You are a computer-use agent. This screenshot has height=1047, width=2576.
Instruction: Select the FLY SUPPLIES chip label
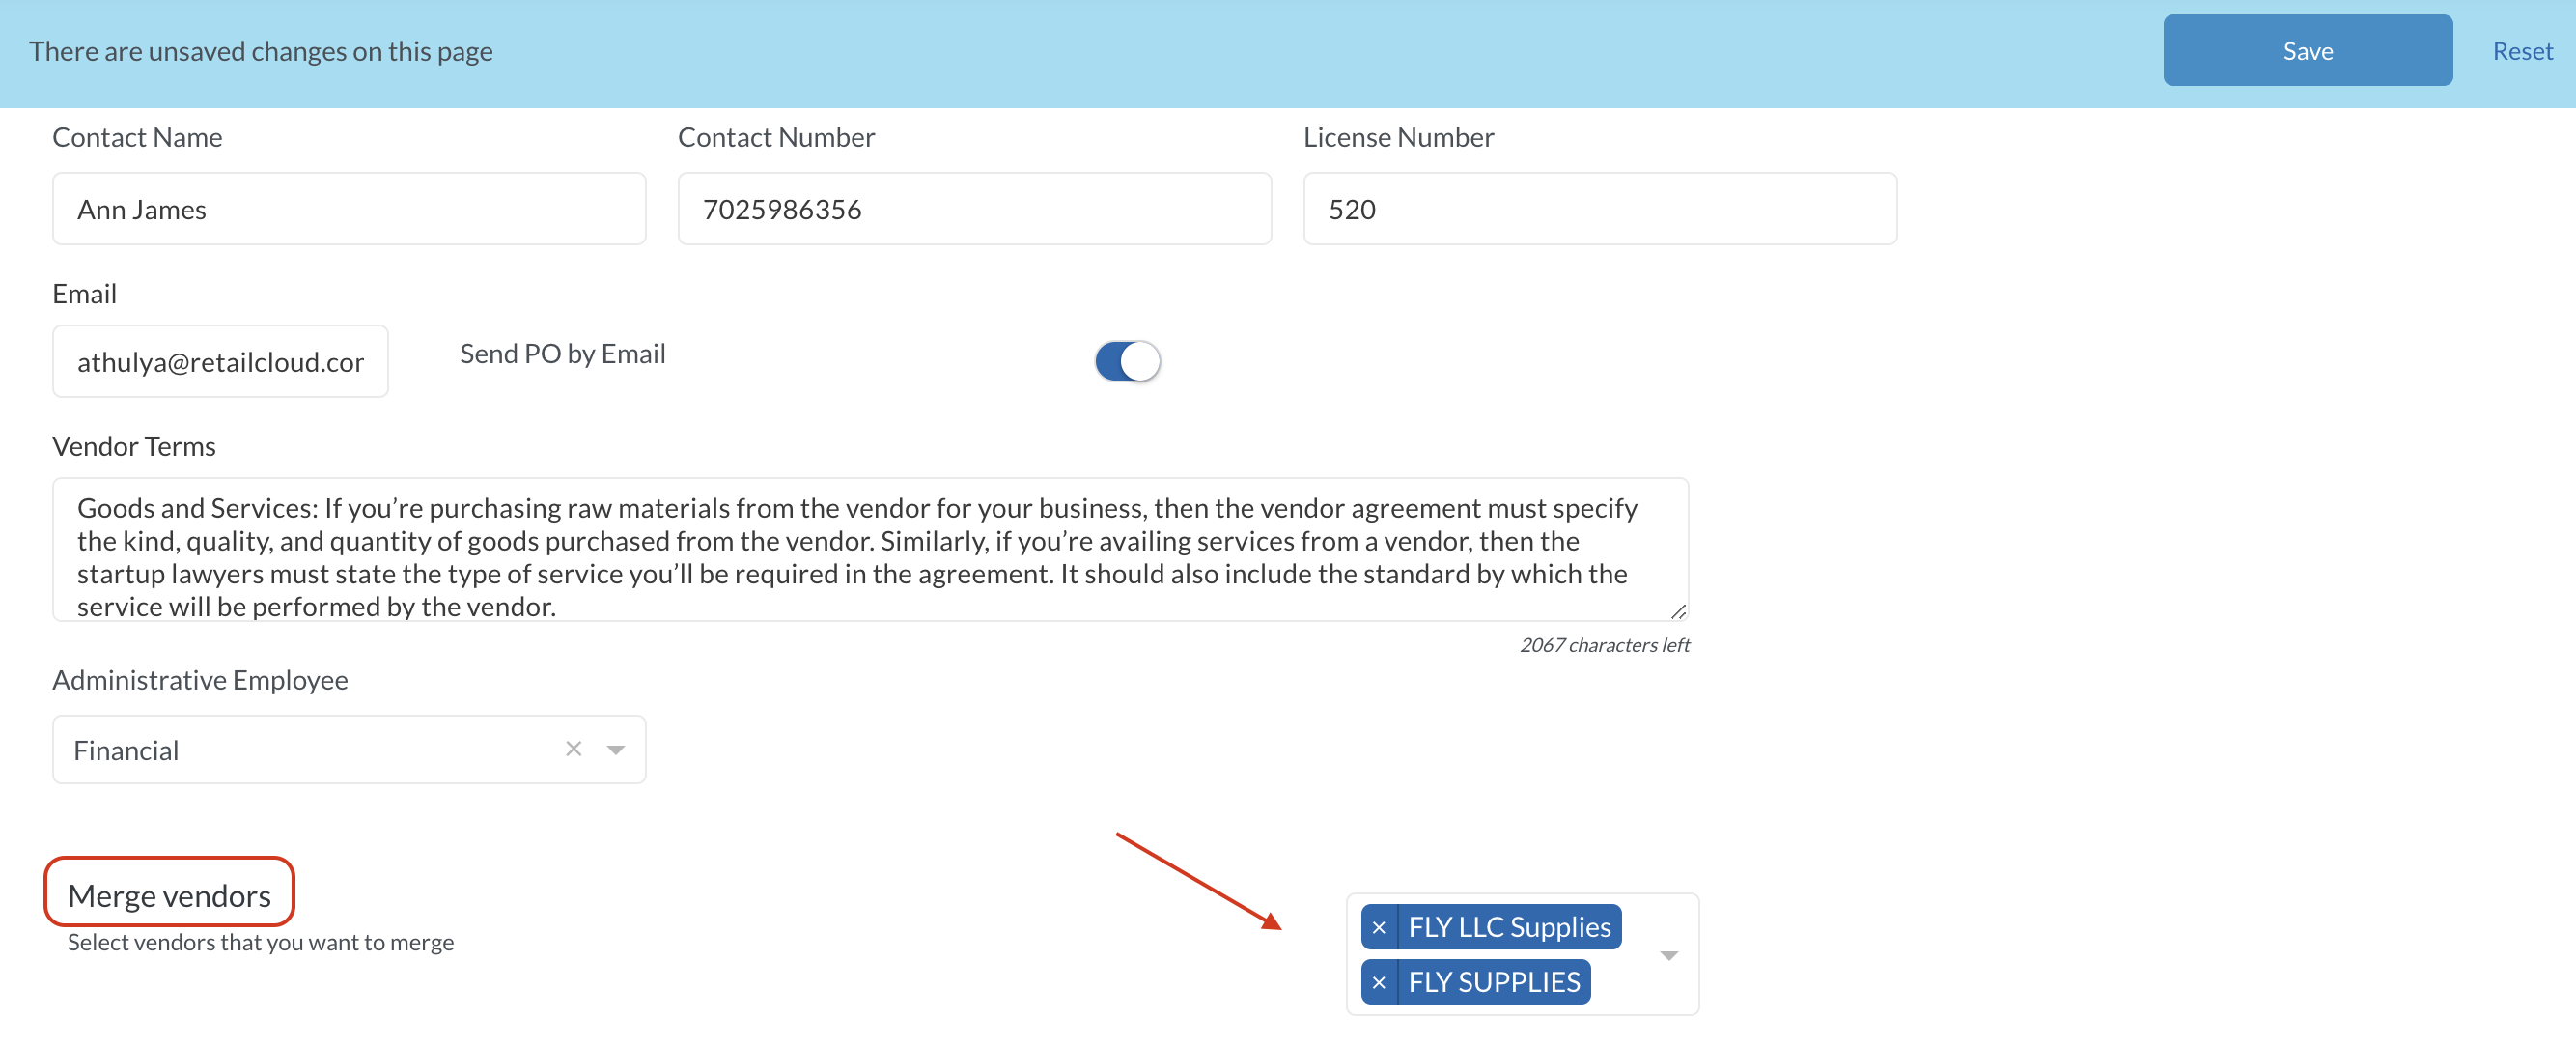[1493, 983]
